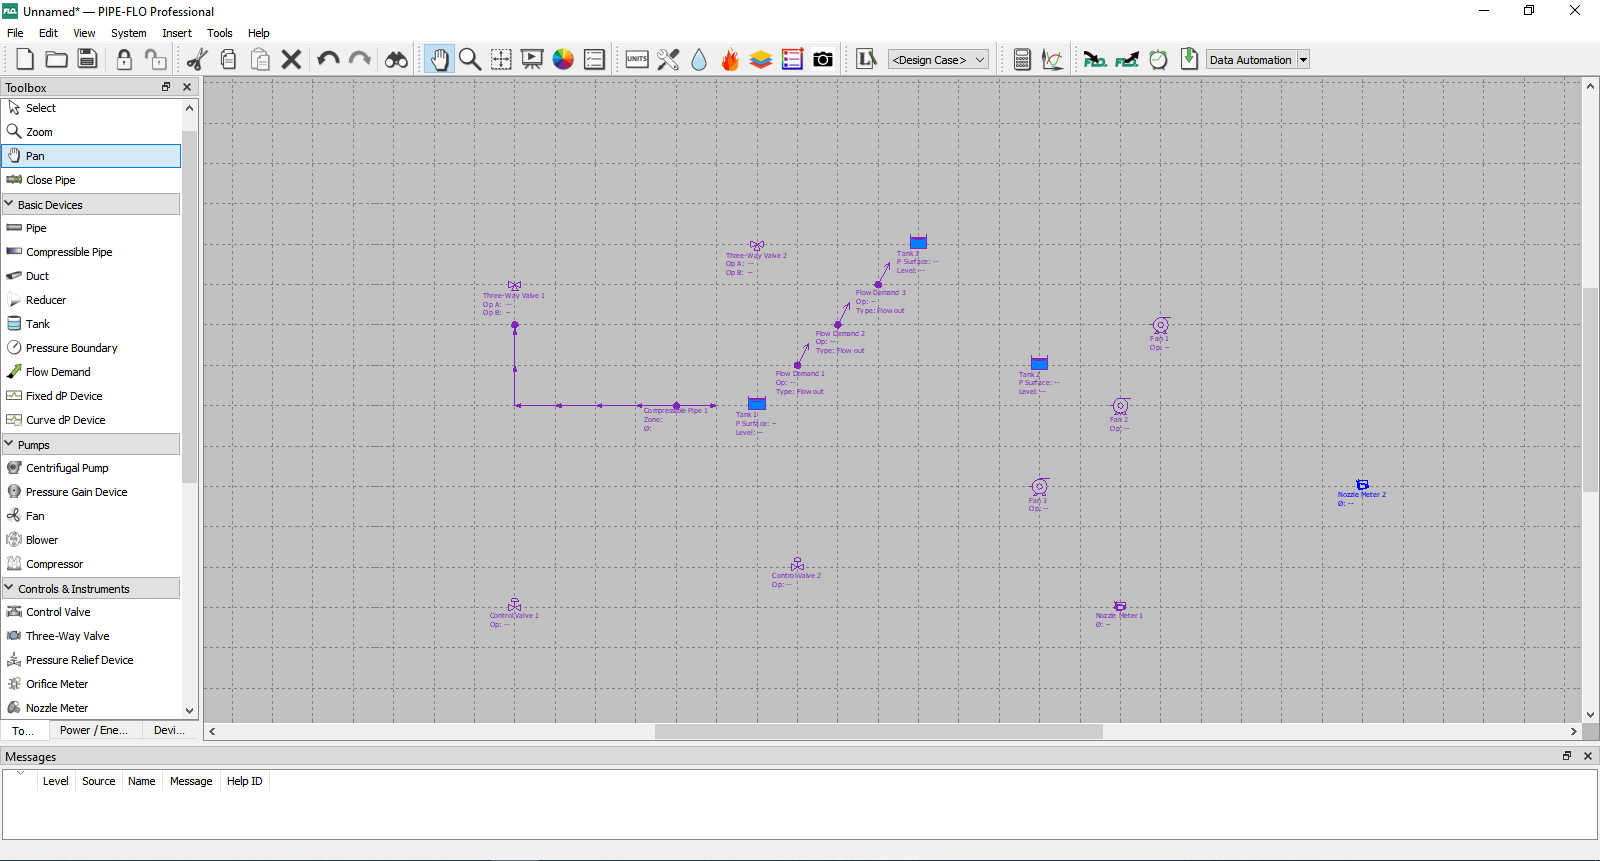Click the canvas vertical scrollbar thumb
The width and height of the screenshot is (1600, 861).
(1590, 389)
